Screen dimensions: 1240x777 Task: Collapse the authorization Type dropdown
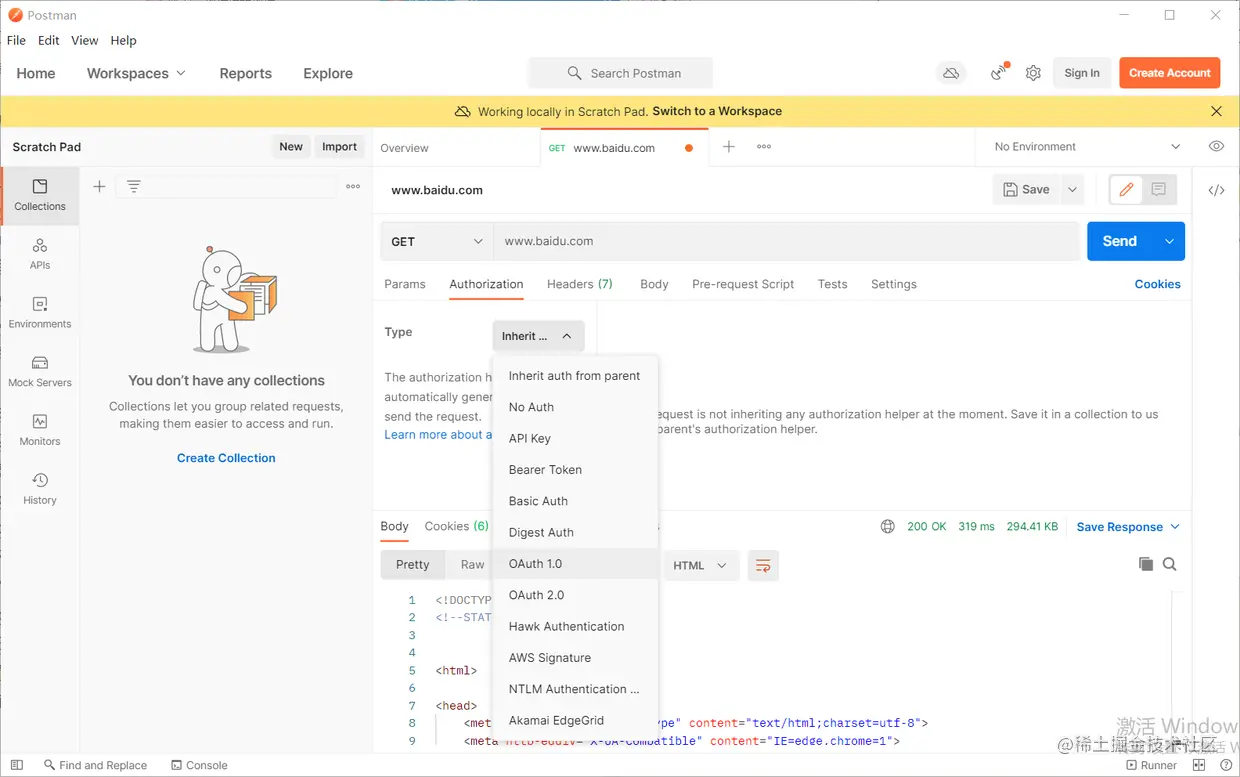click(x=538, y=336)
